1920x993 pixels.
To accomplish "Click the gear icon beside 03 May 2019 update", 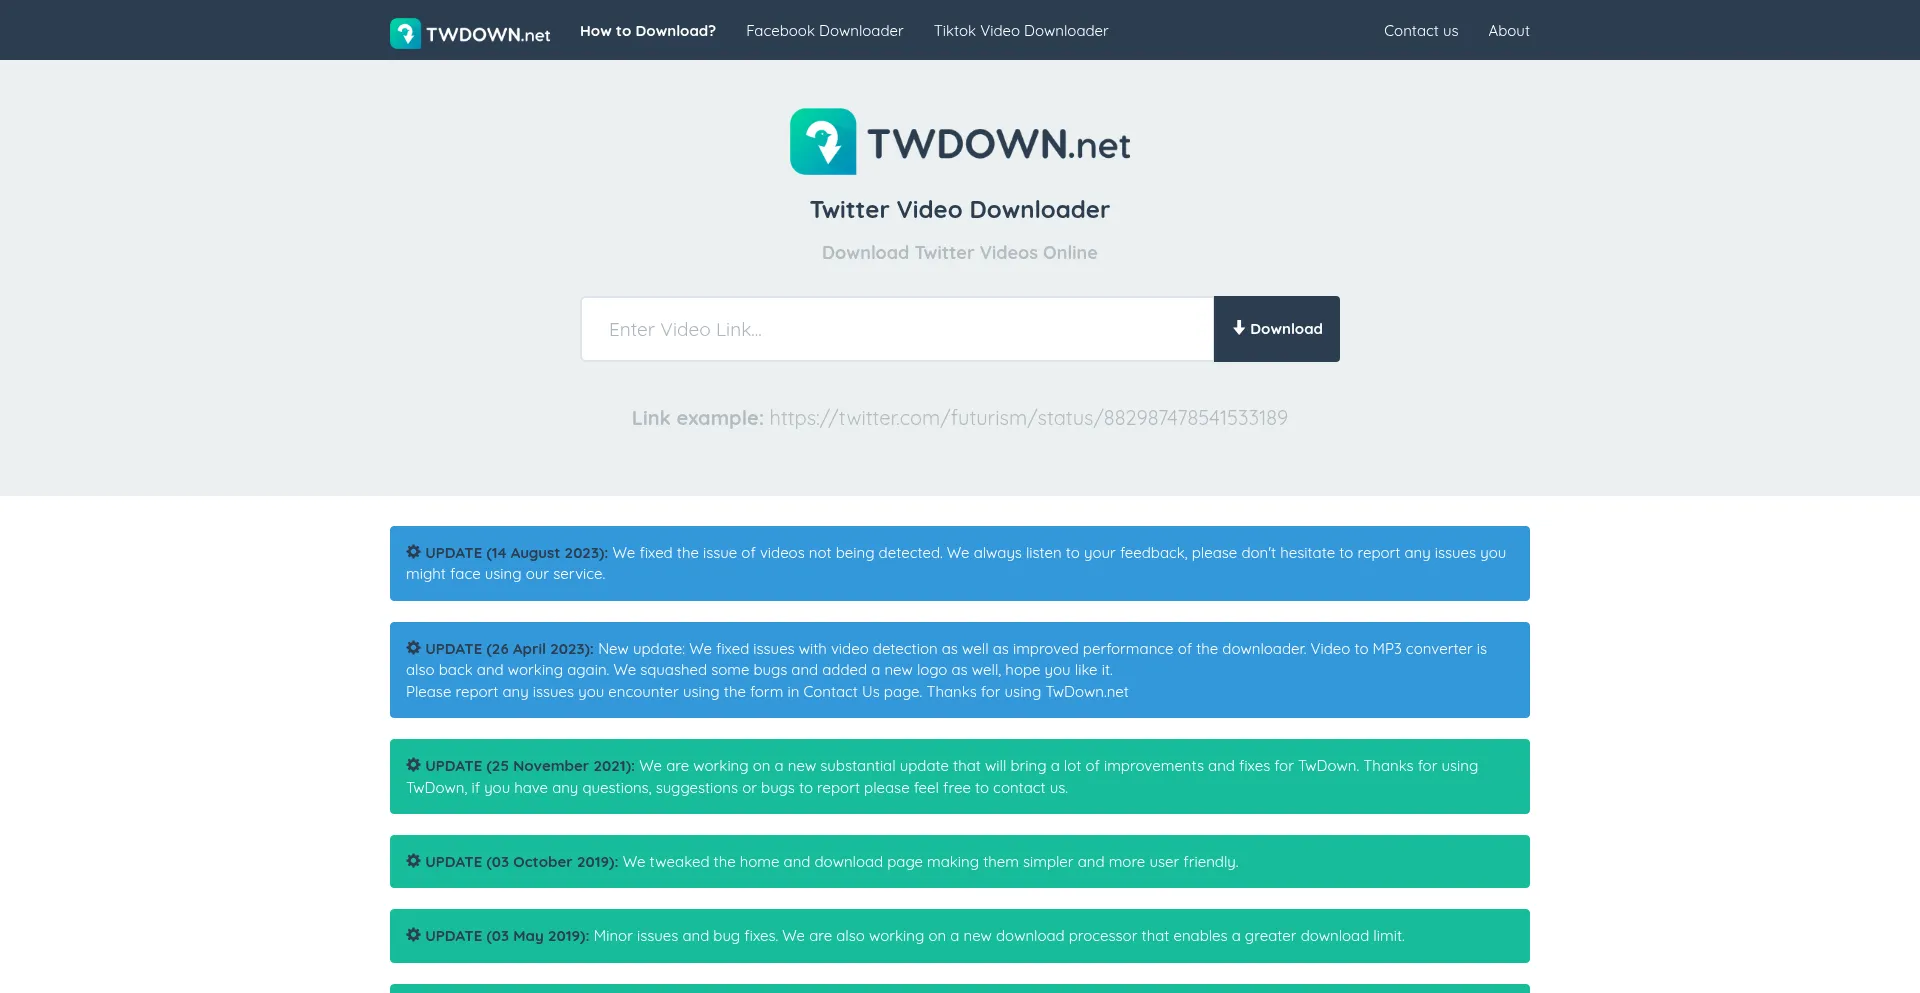I will pos(413,935).
